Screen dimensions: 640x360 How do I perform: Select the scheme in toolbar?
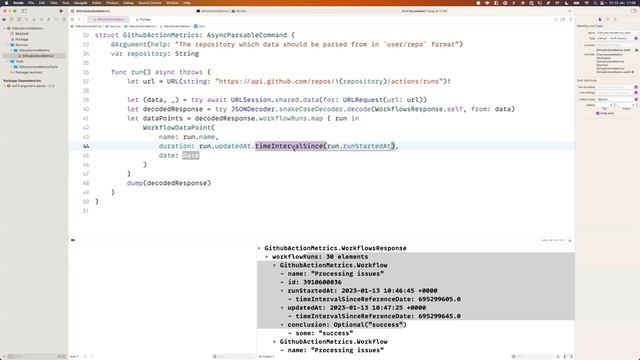pyautogui.click(x=212, y=11)
